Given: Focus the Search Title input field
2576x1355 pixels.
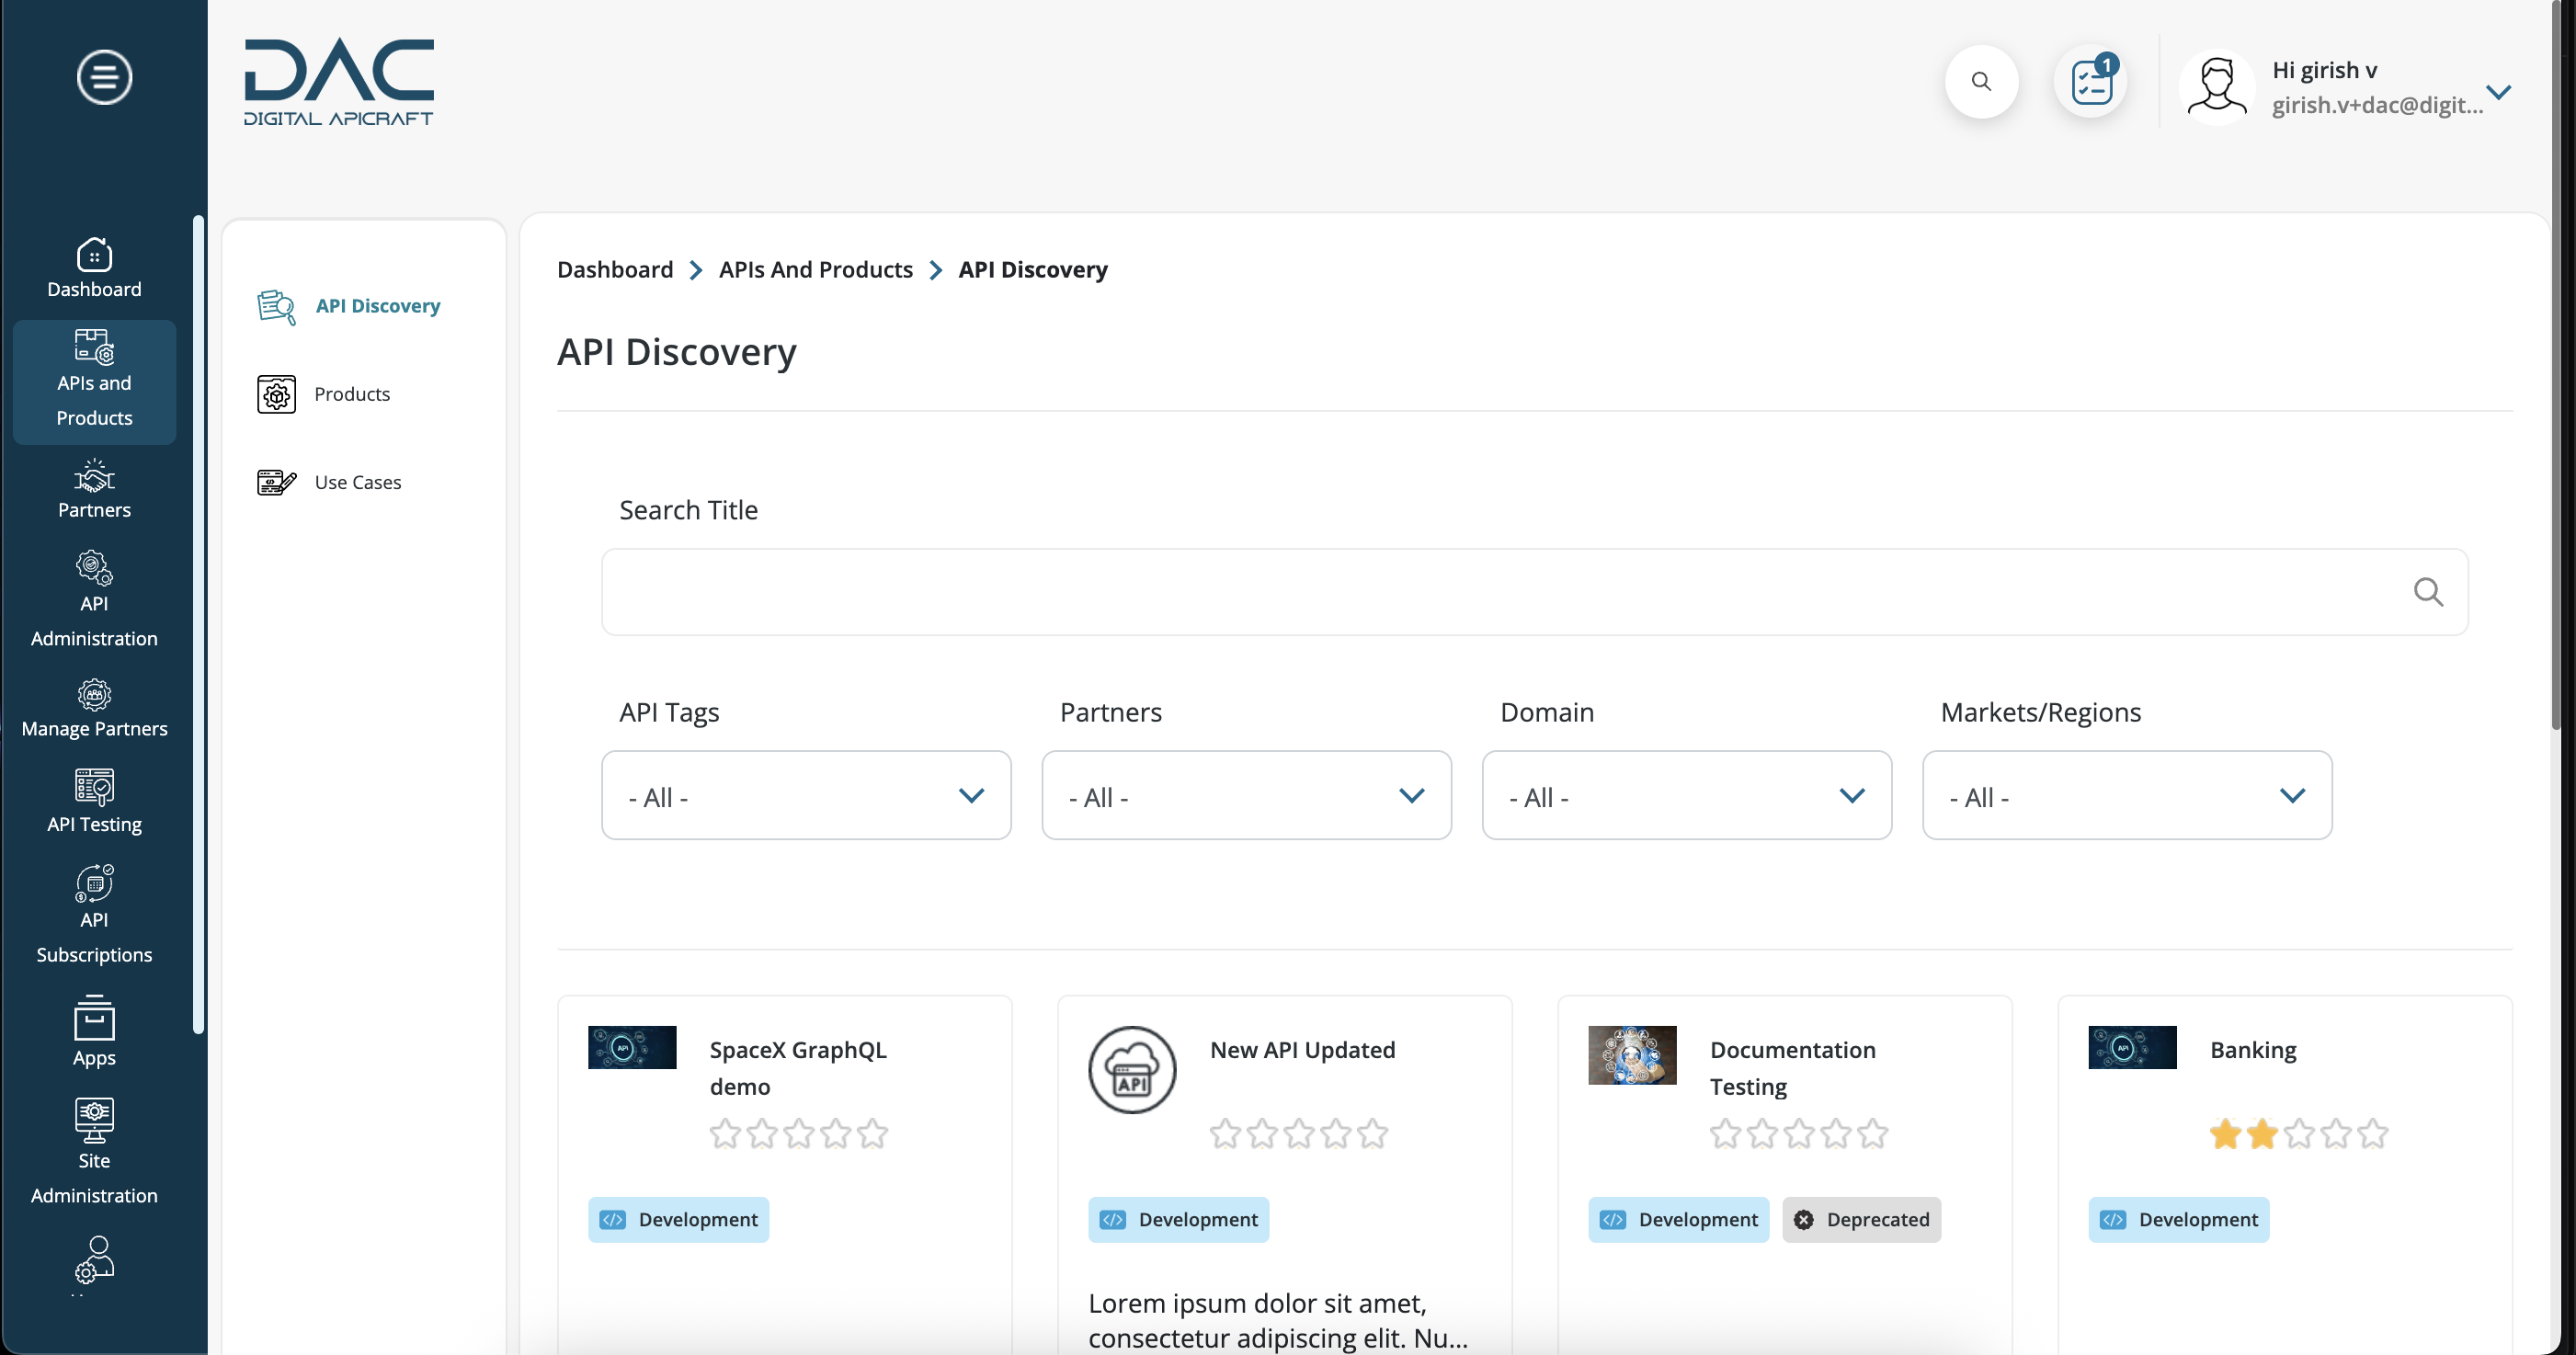Looking at the screenshot, I should [x=1534, y=592].
